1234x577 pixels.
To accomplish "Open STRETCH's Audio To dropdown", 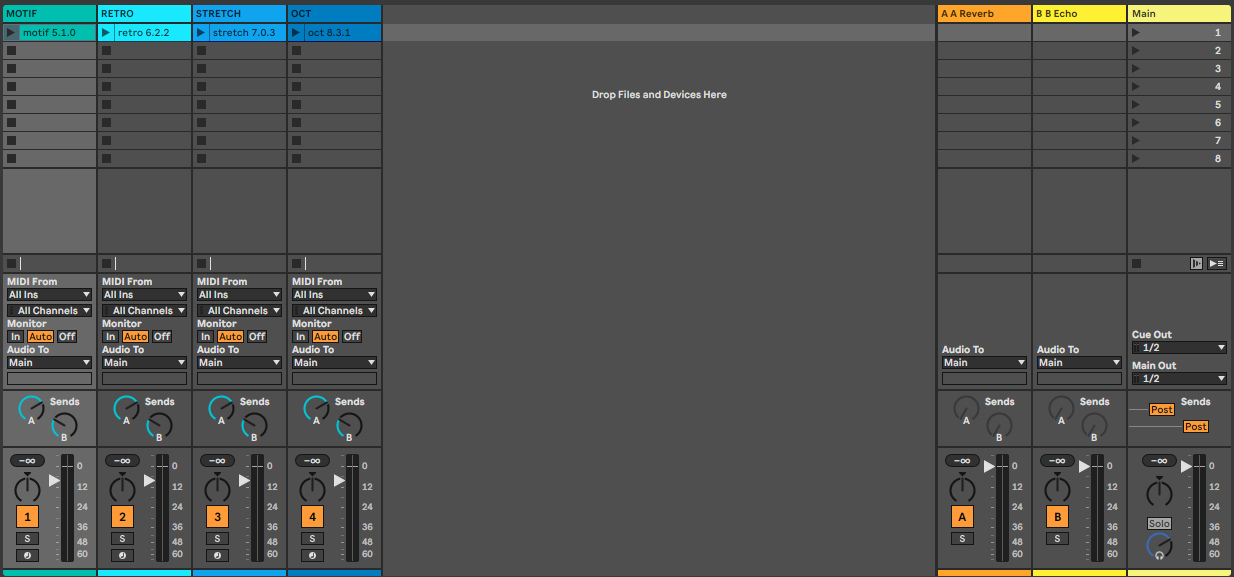I will pyautogui.click(x=239, y=363).
